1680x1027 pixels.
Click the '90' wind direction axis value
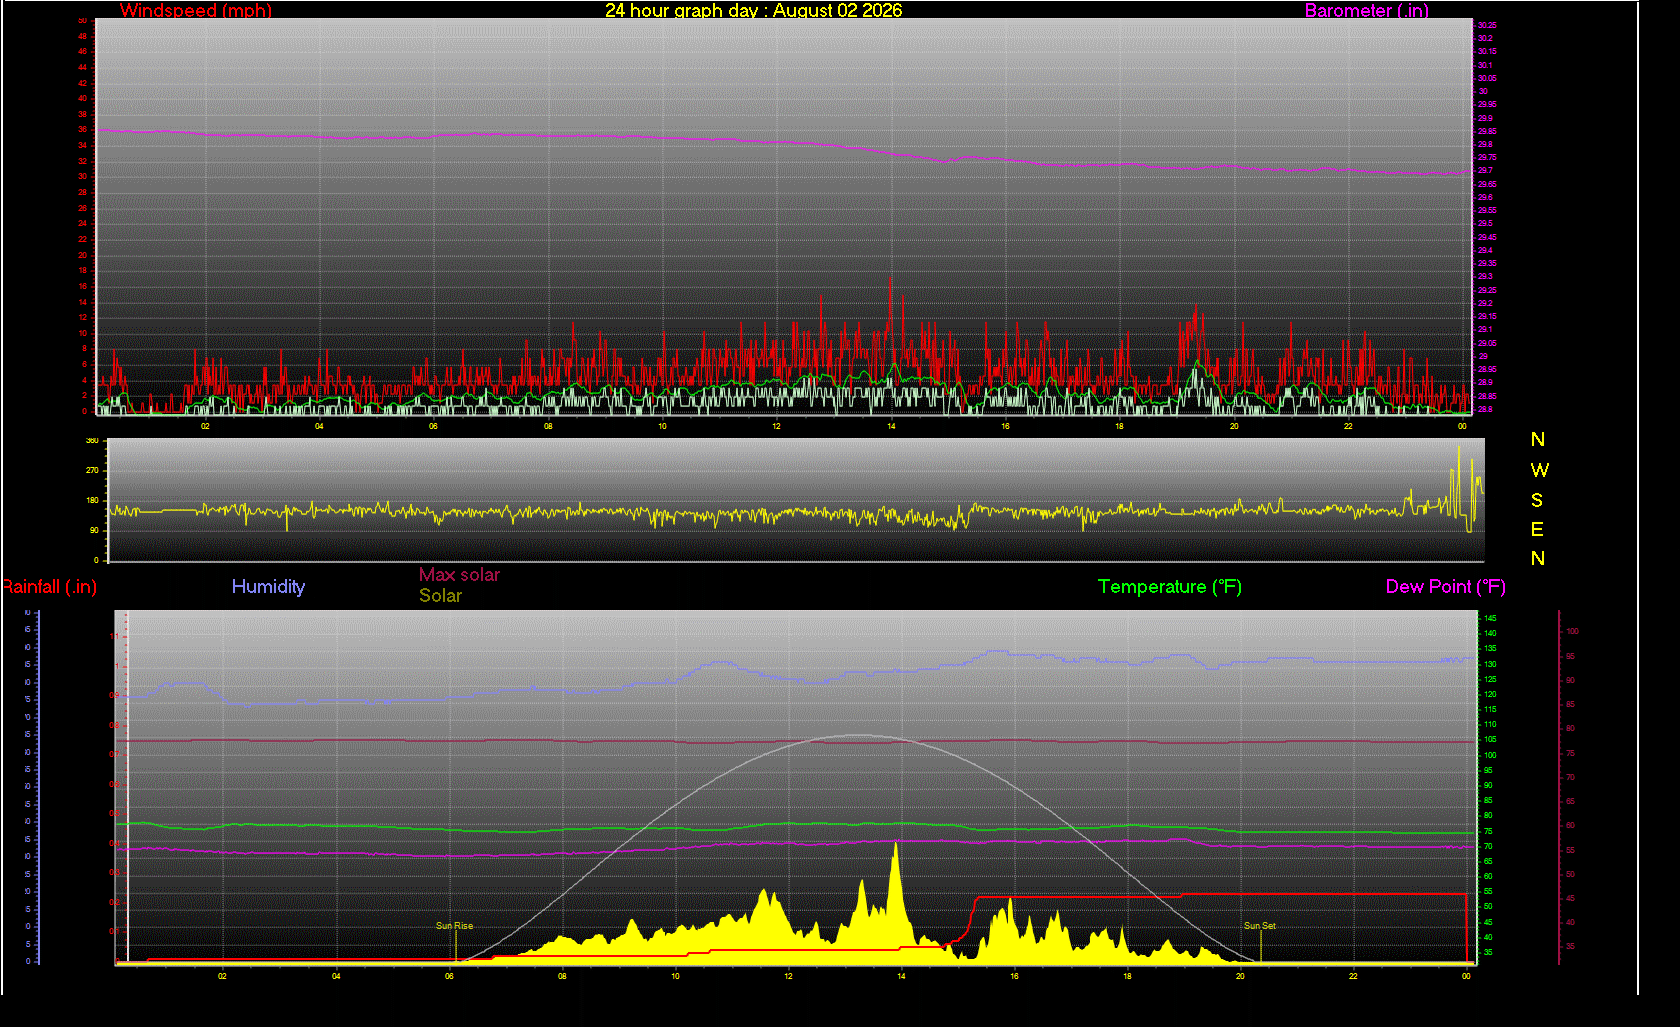click(94, 530)
